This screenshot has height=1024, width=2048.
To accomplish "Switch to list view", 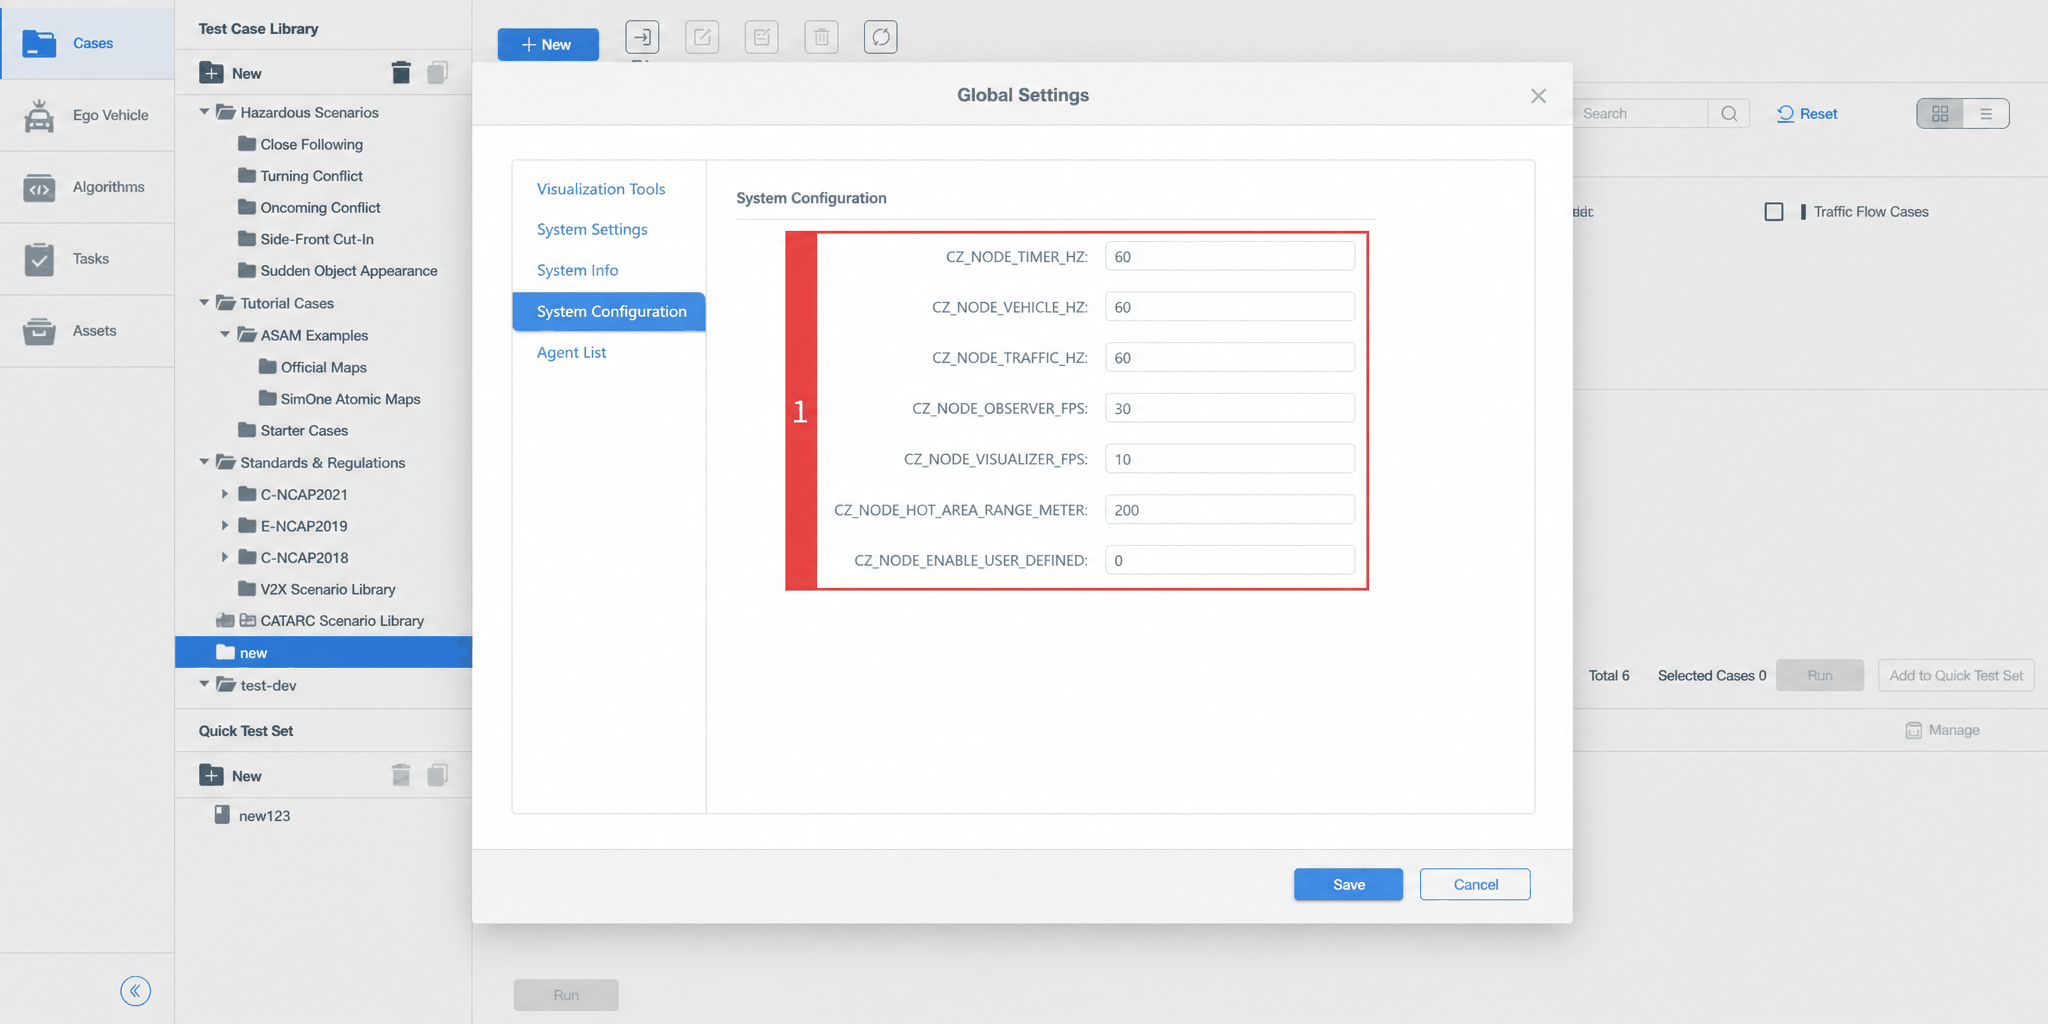I will pyautogui.click(x=1986, y=114).
